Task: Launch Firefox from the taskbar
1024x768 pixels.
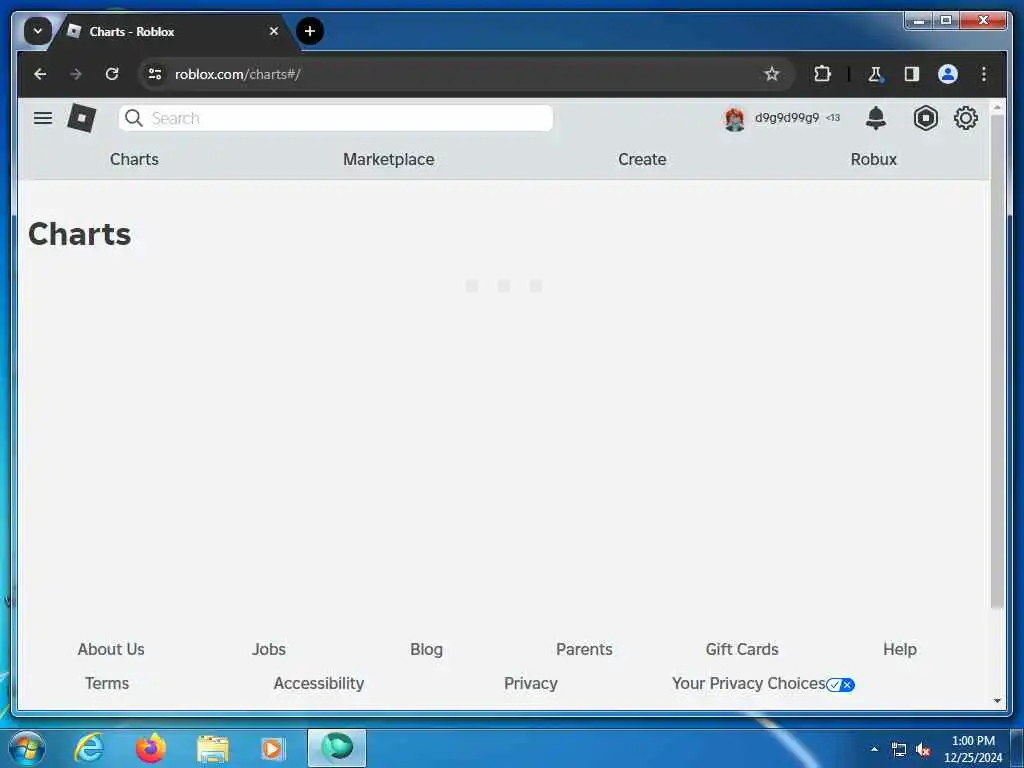Action: pos(150,748)
